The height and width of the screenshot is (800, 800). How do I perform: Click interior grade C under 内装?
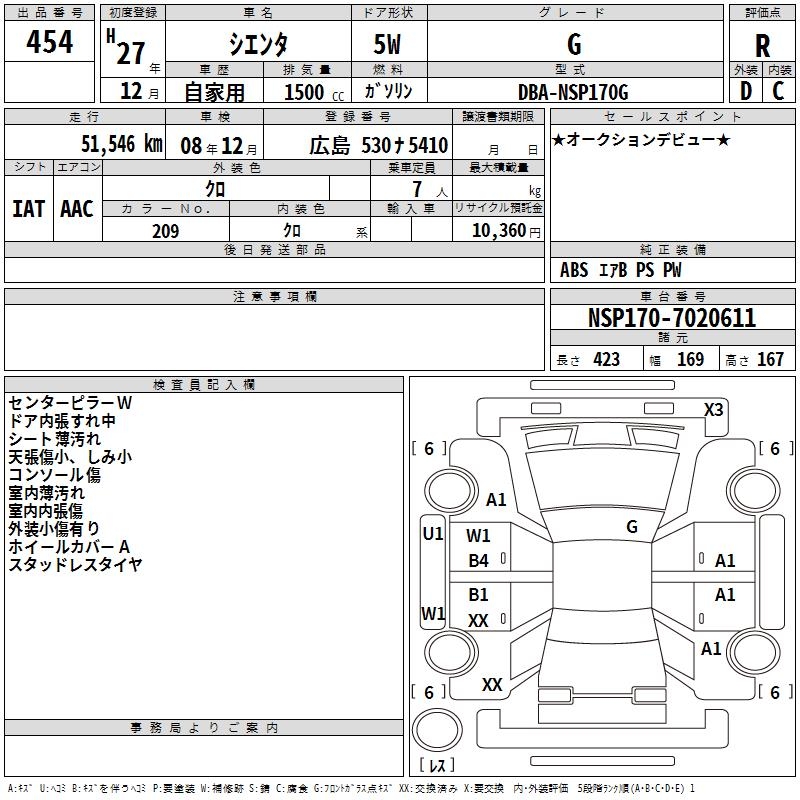[x=778, y=91]
